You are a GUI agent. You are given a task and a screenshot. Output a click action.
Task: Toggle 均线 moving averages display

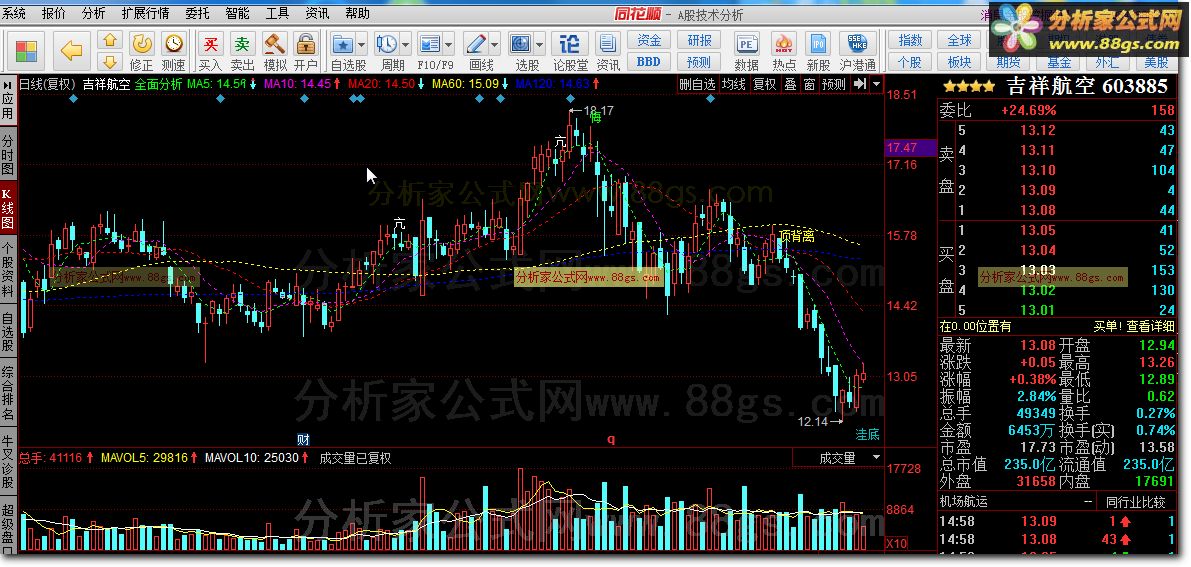point(734,84)
